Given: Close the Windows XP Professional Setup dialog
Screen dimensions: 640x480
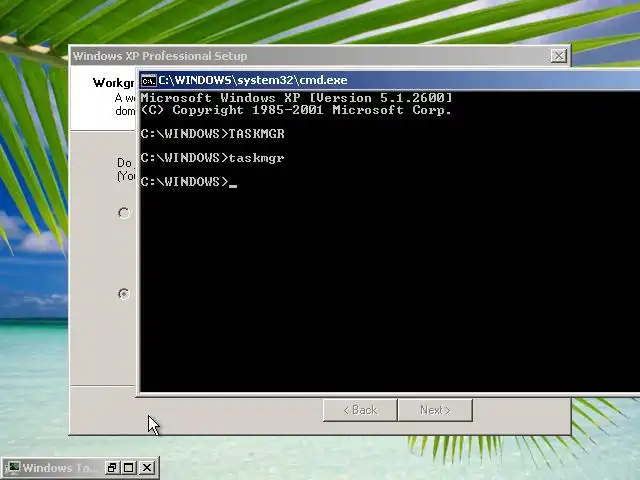Looking at the screenshot, I should (558, 56).
